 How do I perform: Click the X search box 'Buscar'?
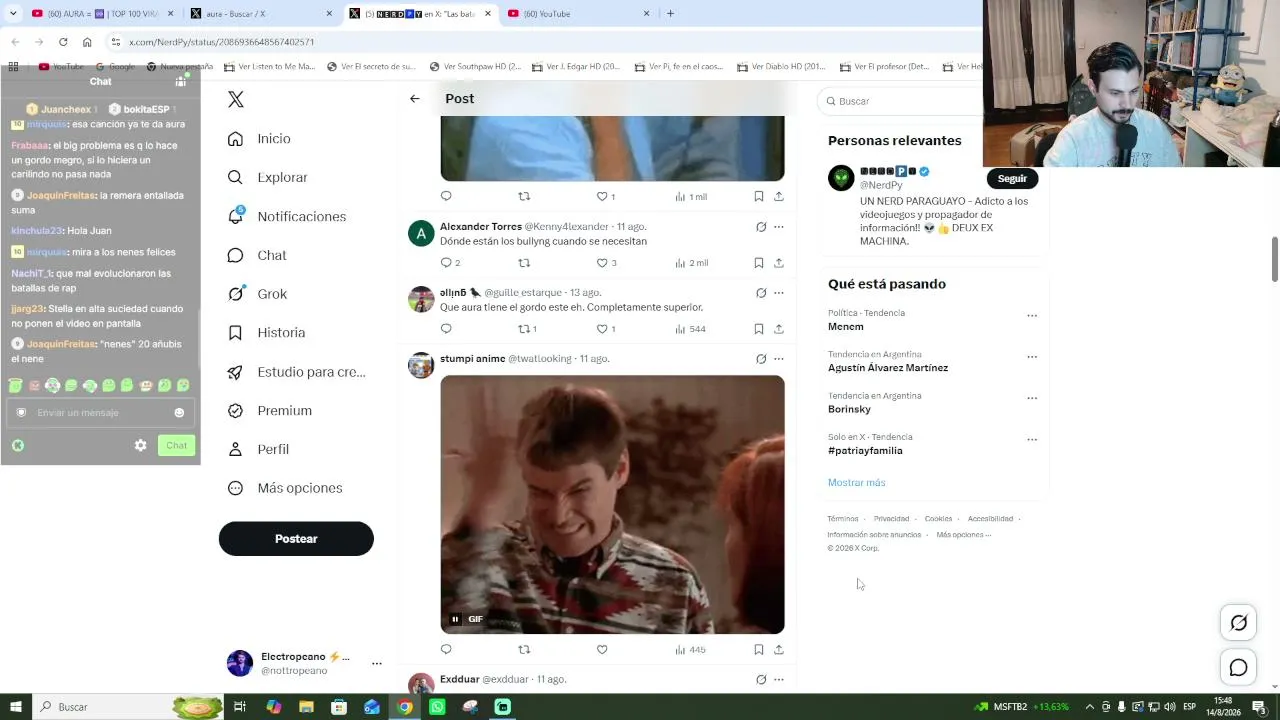coord(902,101)
